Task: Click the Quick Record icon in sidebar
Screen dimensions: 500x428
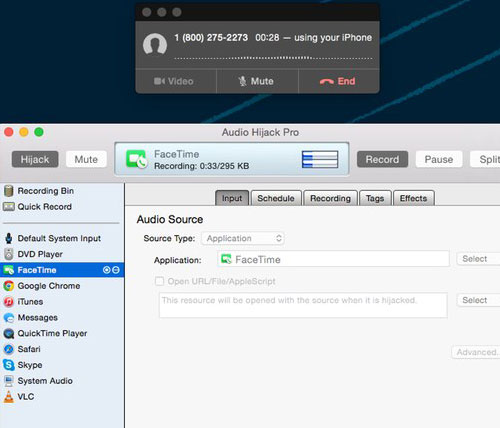Action: pyautogui.click(x=9, y=207)
